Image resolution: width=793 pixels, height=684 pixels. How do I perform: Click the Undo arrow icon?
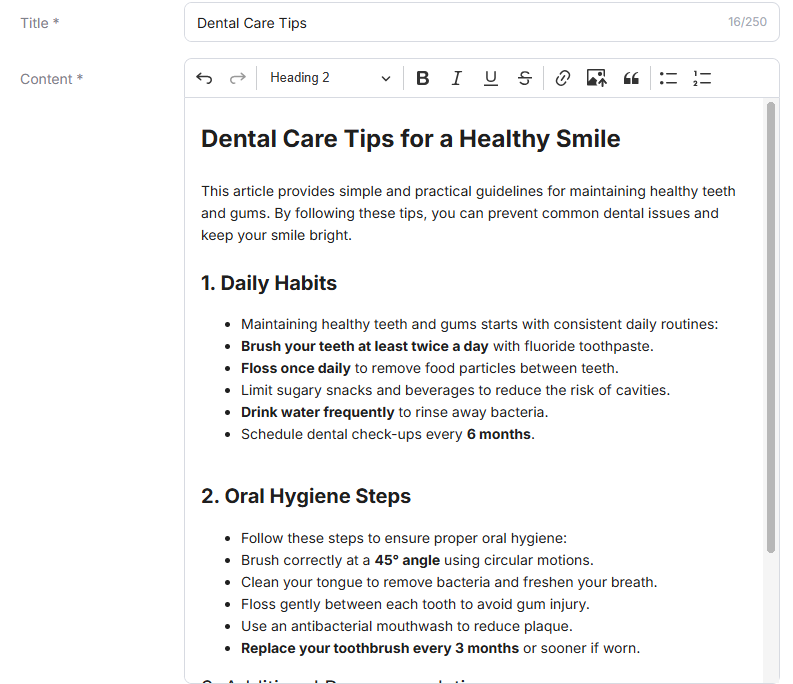(x=204, y=78)
